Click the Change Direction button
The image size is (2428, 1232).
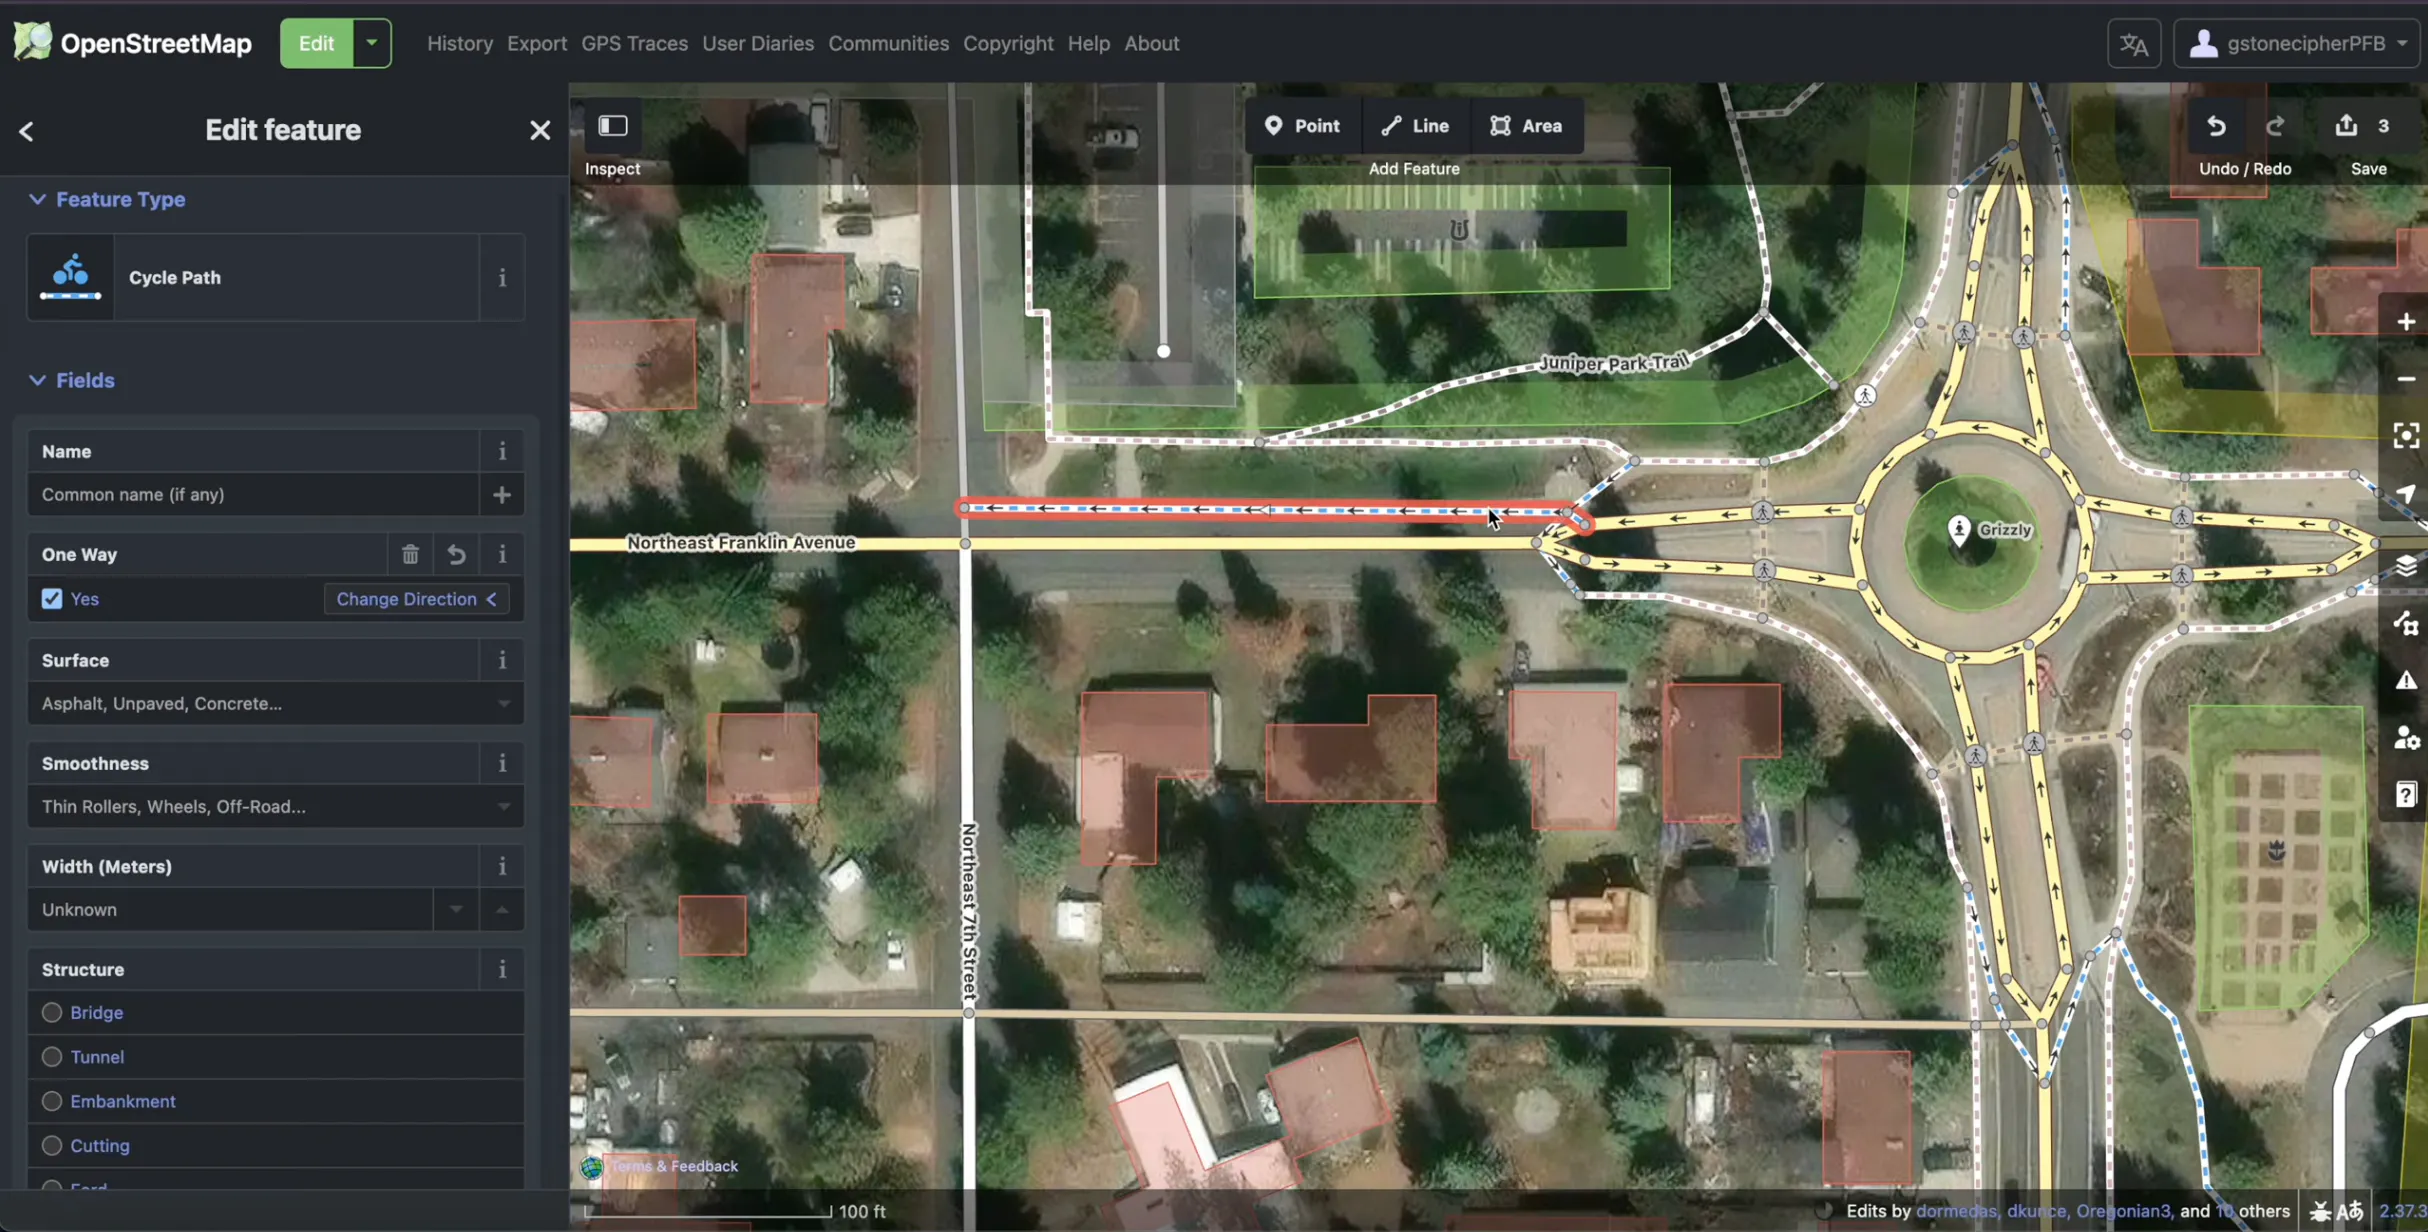[x=416, y=599]
